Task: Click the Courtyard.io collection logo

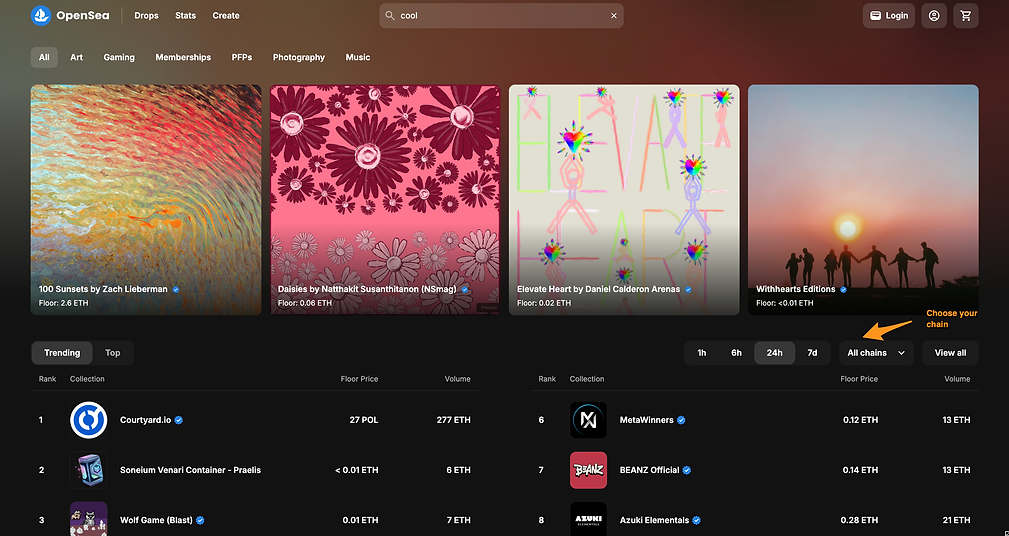Action: (x=88, y=420)
